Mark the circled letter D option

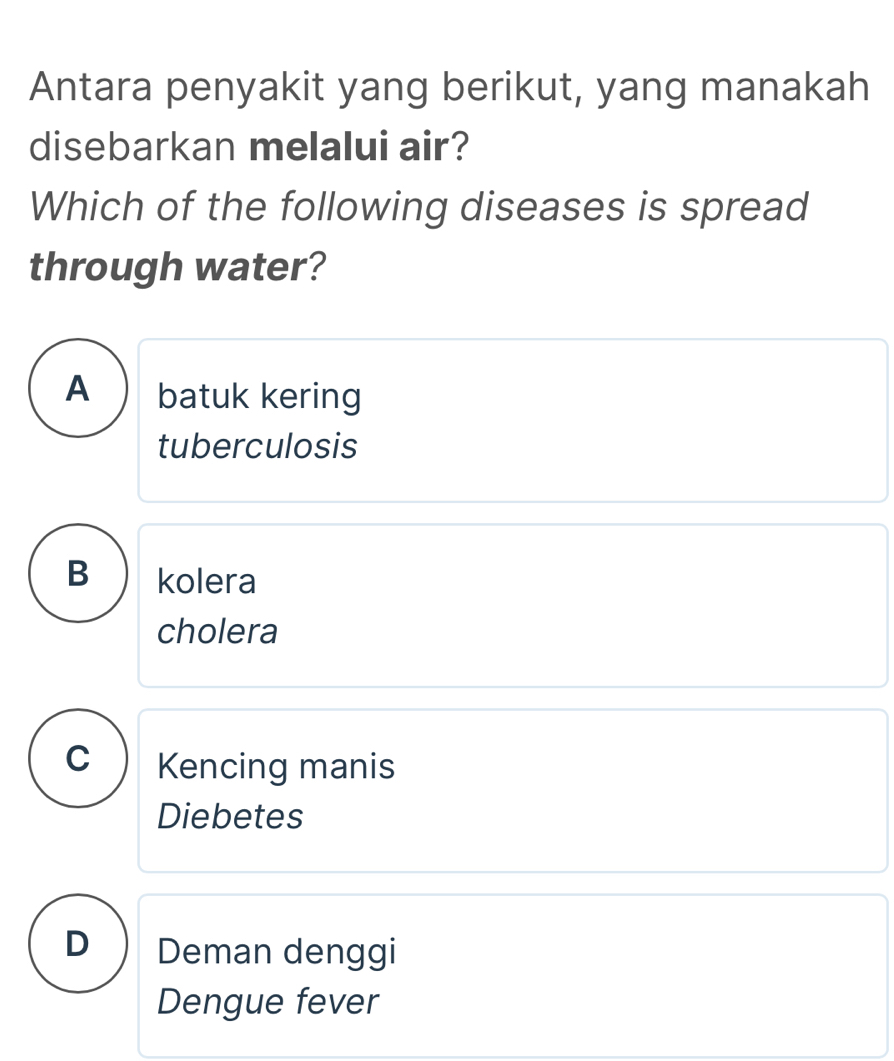78,943
